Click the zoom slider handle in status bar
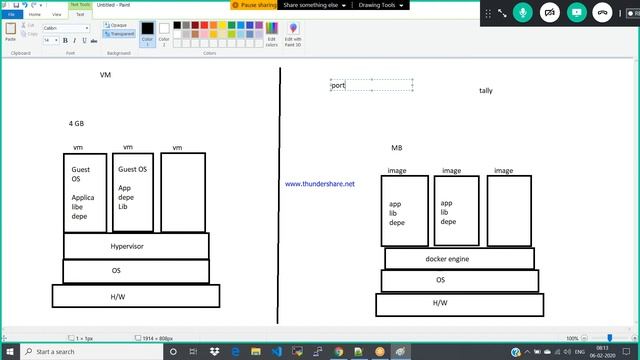The image size is (640, 360). point(609,338)
